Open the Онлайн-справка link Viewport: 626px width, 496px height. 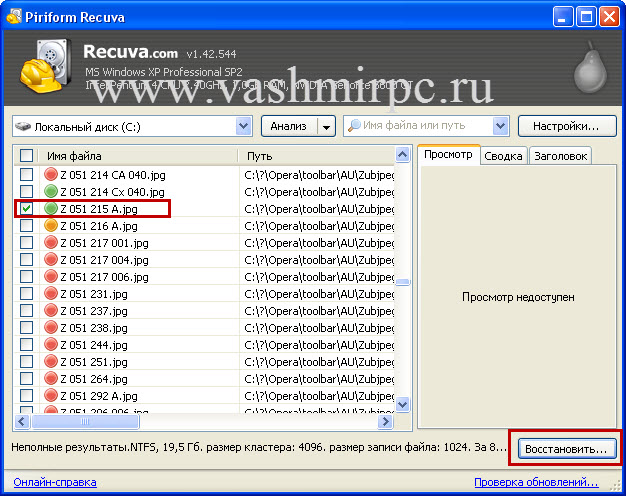click(x=55, y=482)
